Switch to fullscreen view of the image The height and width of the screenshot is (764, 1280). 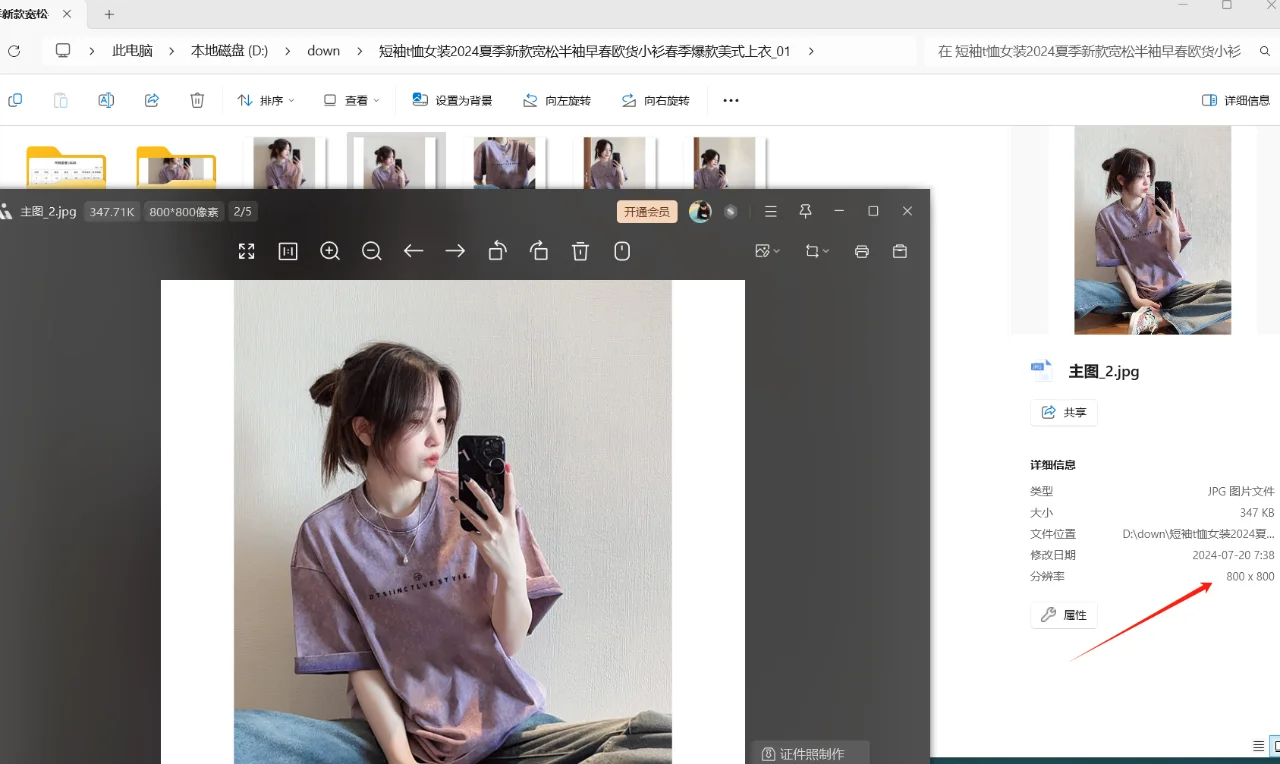click(x=246, y=251)
